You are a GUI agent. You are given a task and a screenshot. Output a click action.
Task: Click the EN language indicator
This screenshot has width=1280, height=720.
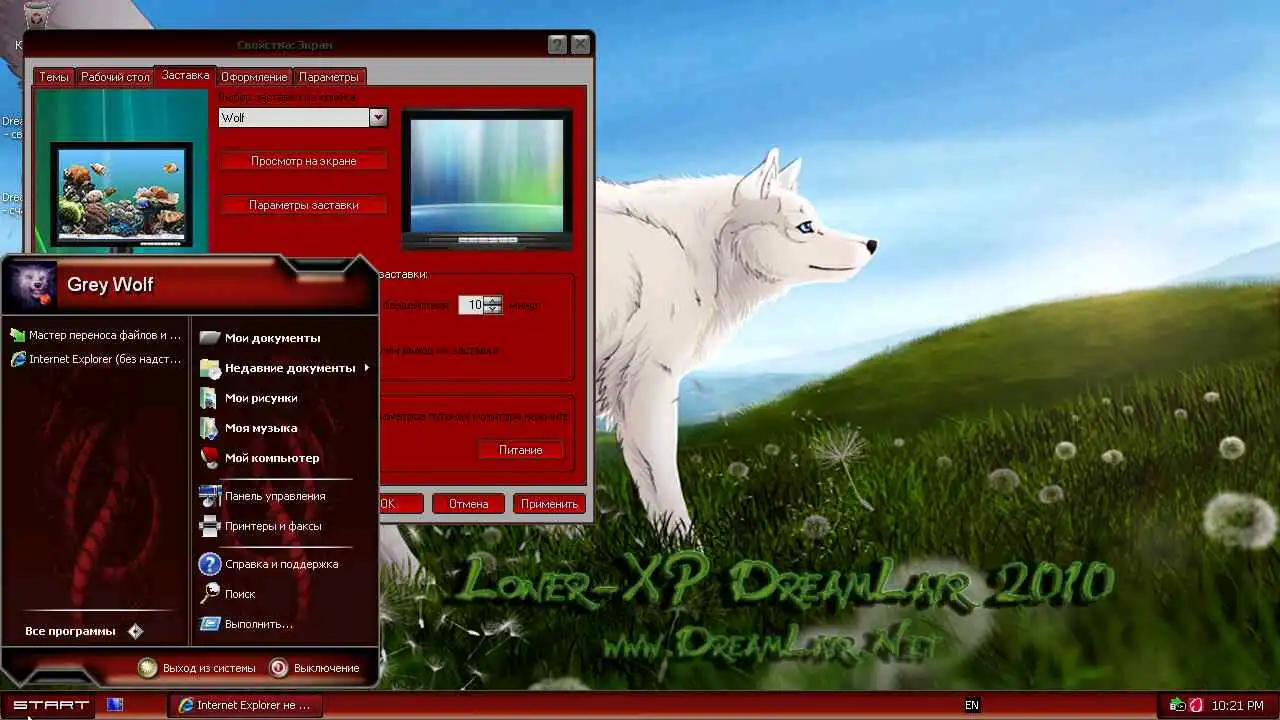(972, 705)
